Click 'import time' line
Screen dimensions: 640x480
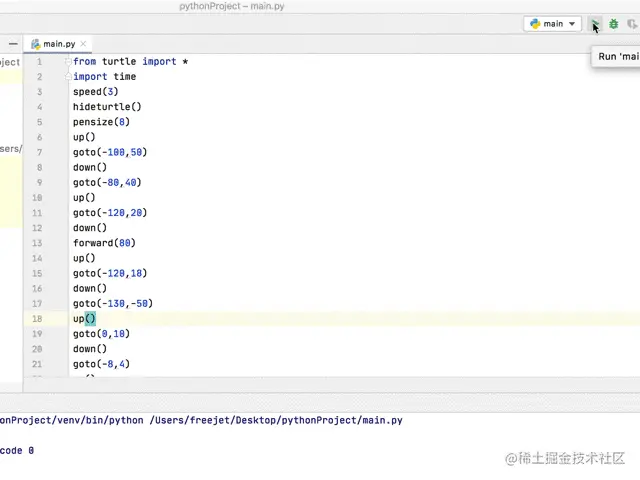[104, 77]
